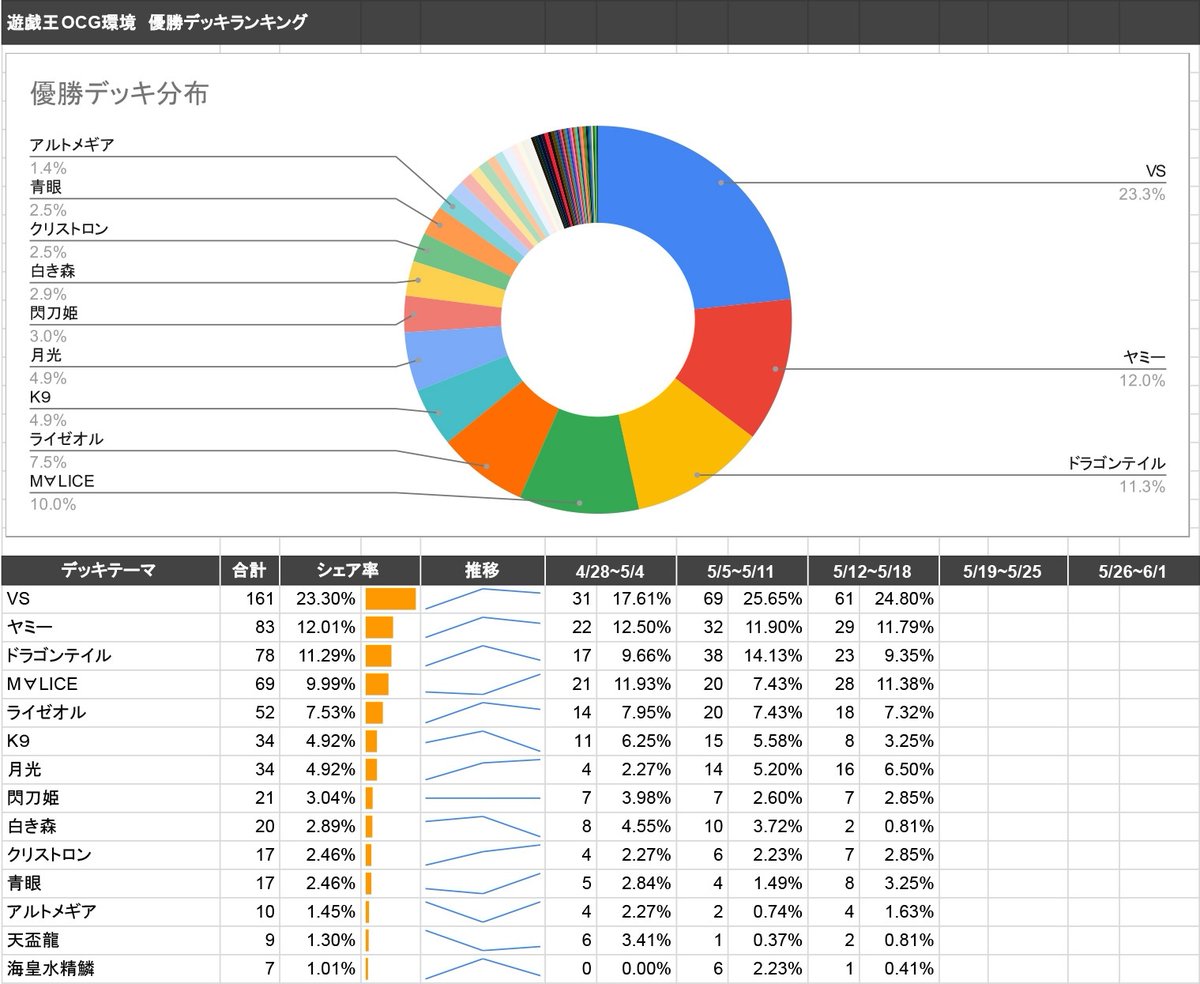Click the 17.61% cell
This screenshot has height=984, width=1200.
tap(637, 599)
